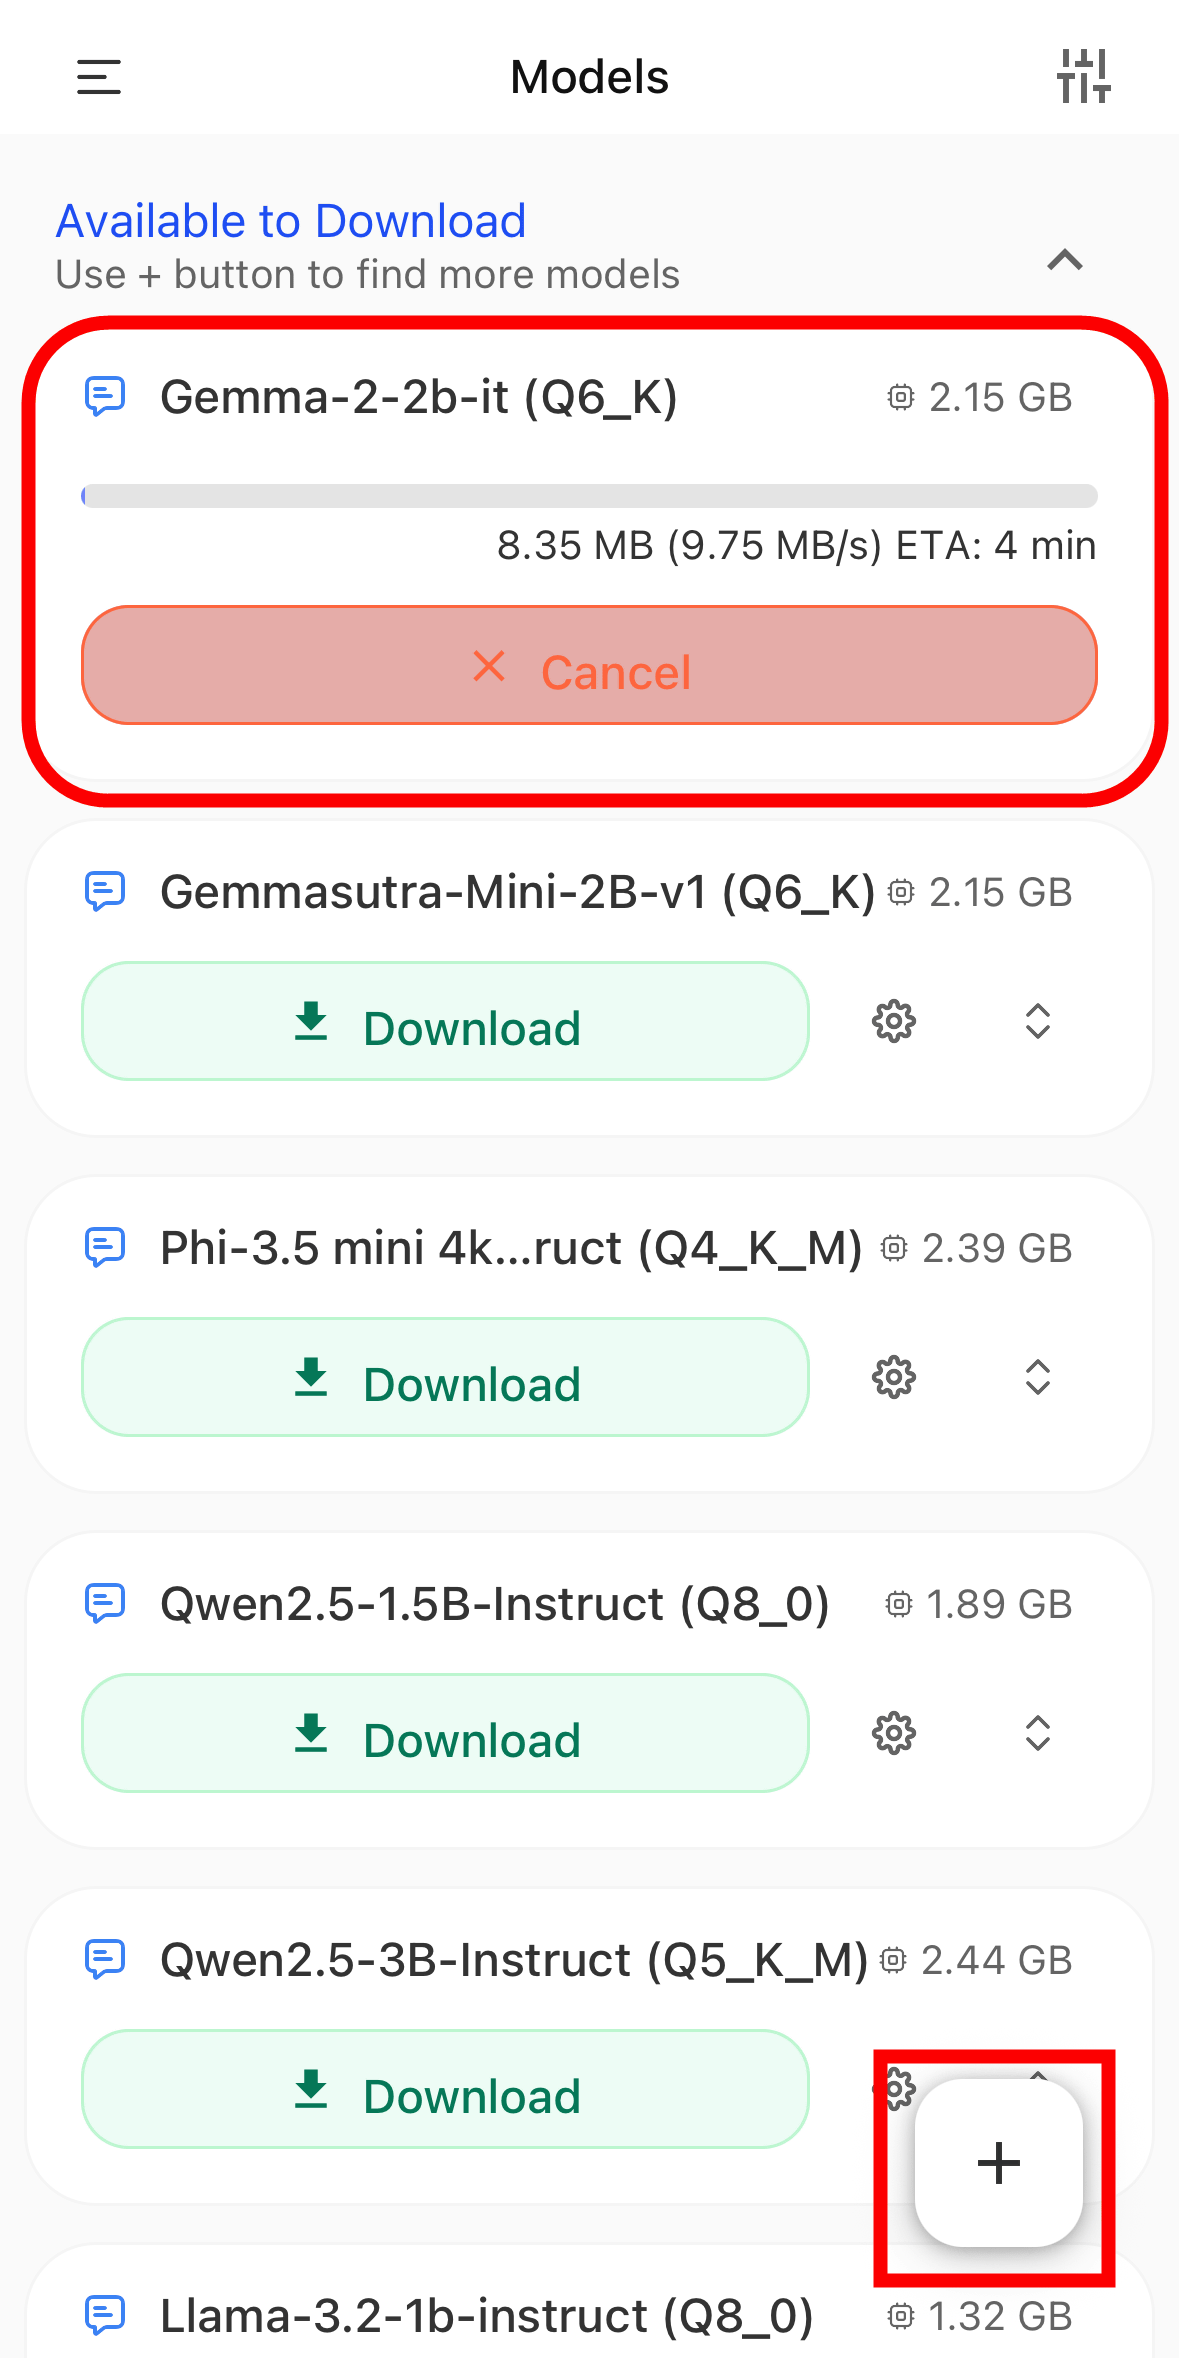
Task: Collapse the Available to Download section
Action: pyautogui.click(x=1065, y=261)
